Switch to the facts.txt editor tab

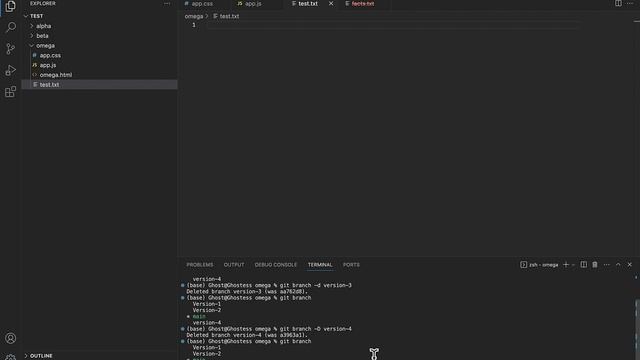[362, 4]
